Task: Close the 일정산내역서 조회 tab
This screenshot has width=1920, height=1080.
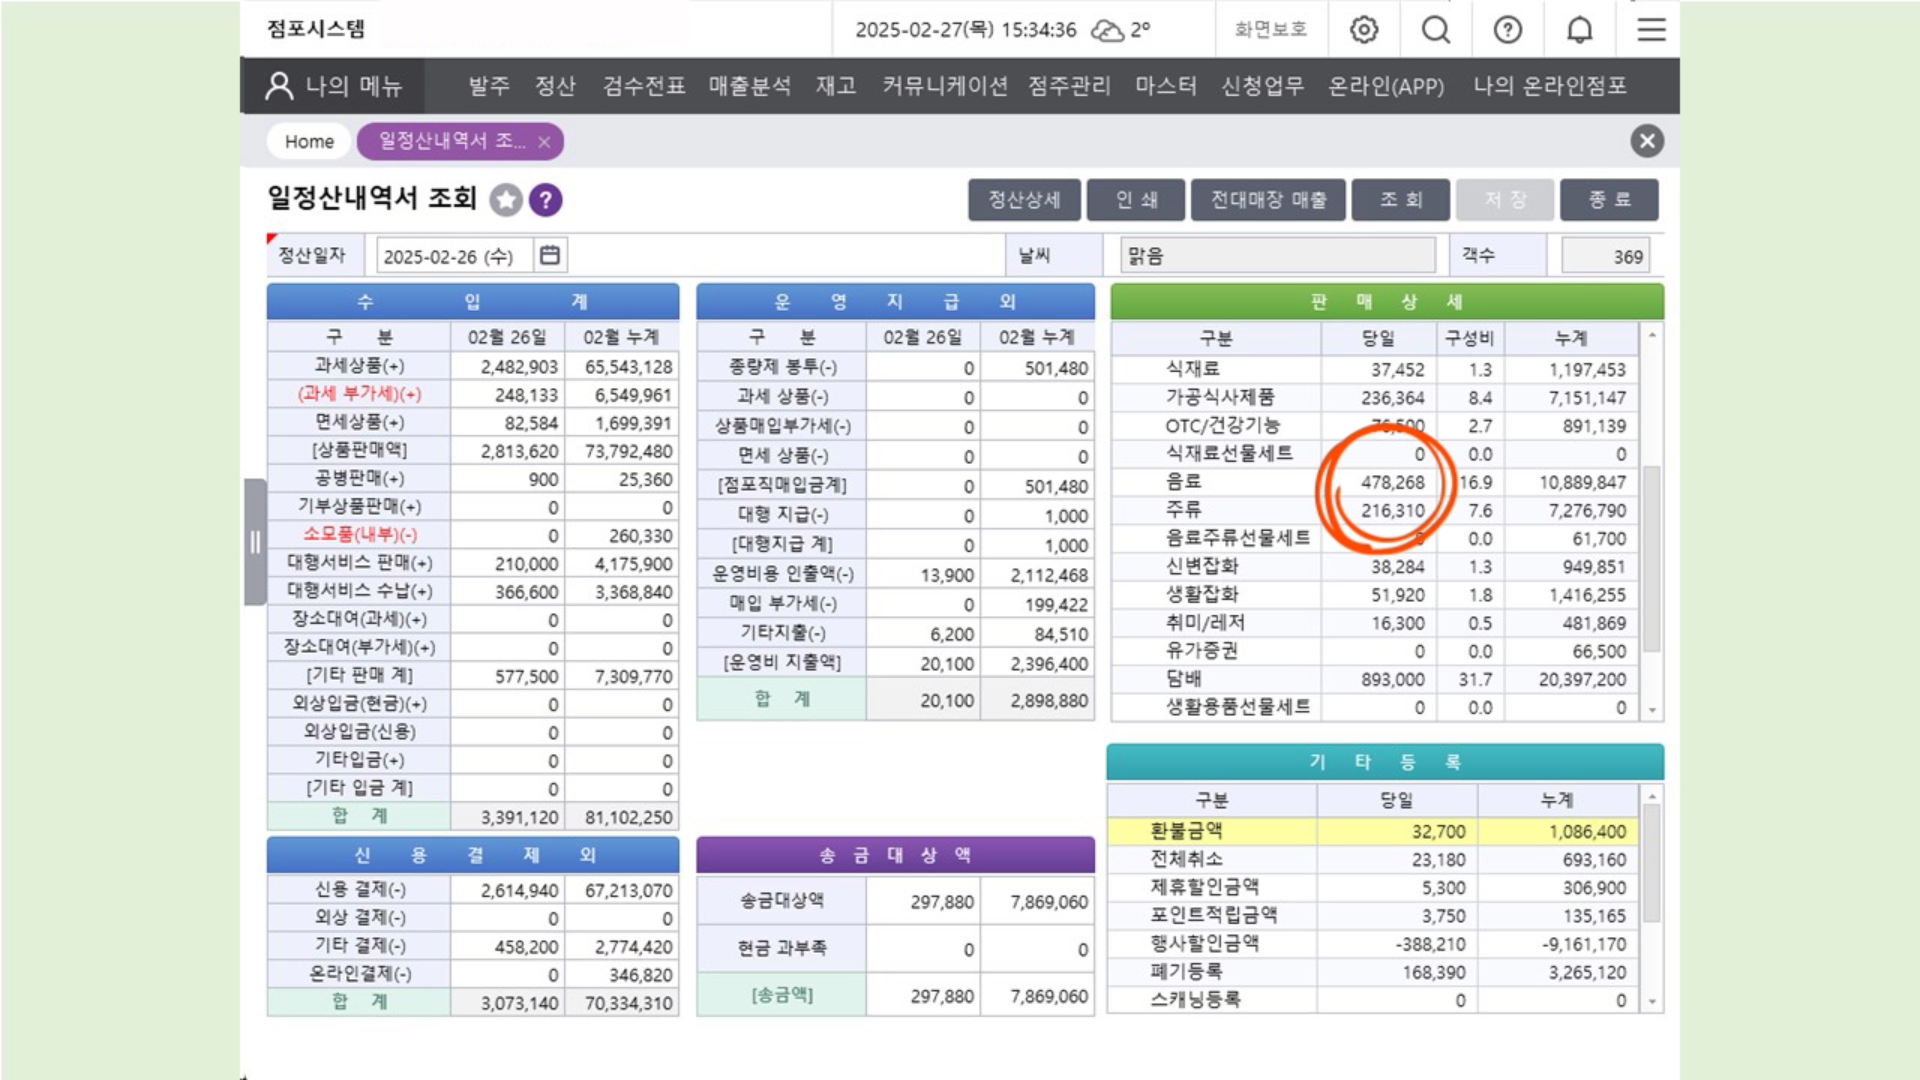Action: [x=544, y=142]
